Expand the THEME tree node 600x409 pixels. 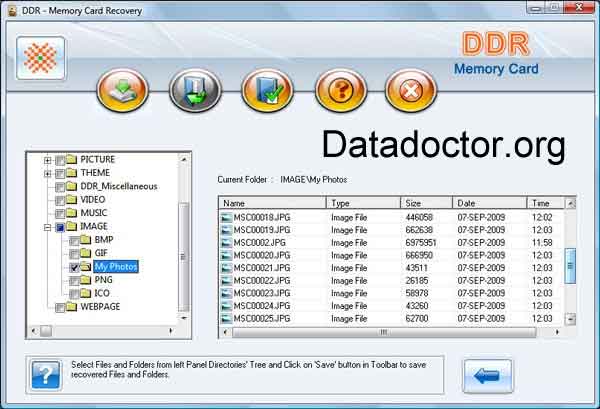[47, 174]
